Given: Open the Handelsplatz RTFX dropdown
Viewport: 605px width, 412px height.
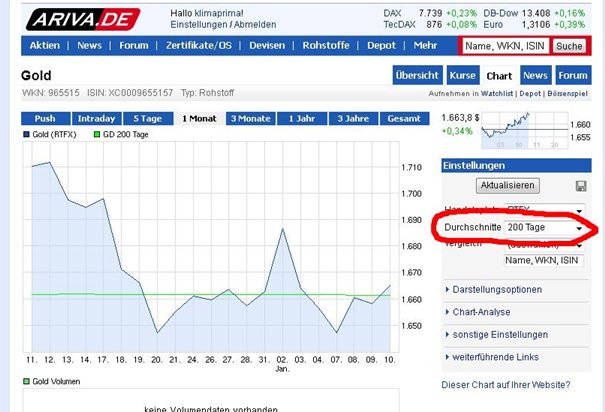Looking at the screenshot, I should coord(544,211).
